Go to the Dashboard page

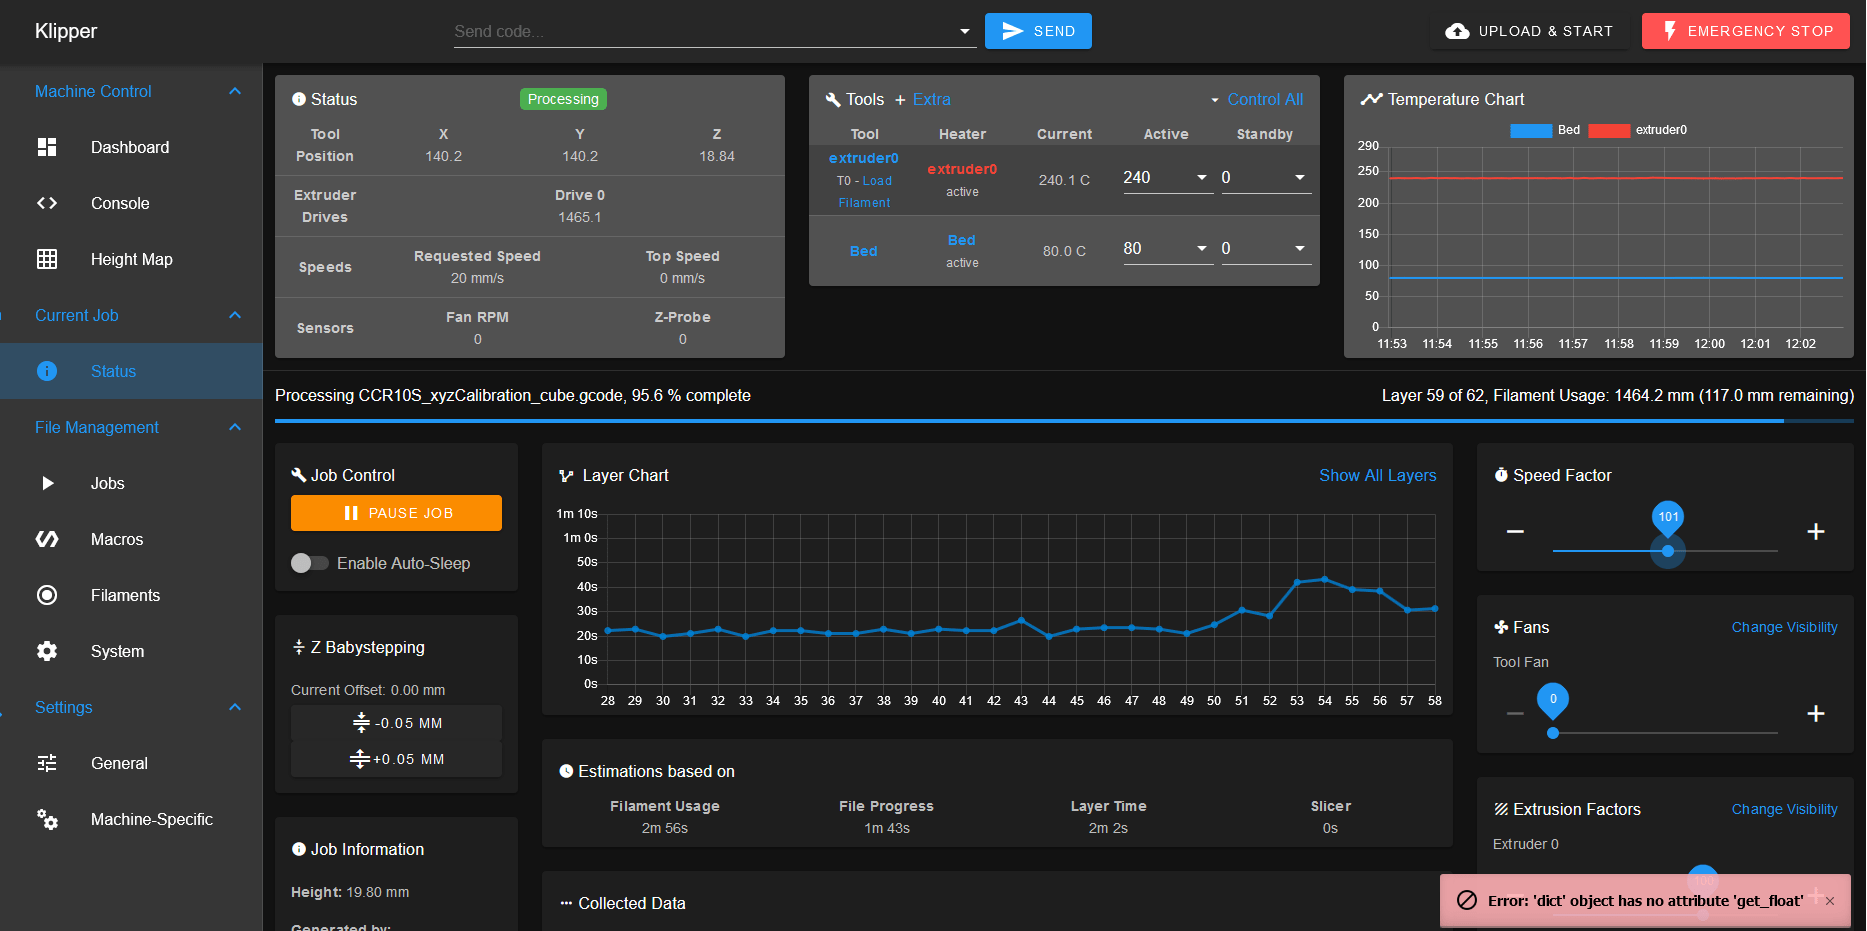pyautogui.click(x=131, y=147)
